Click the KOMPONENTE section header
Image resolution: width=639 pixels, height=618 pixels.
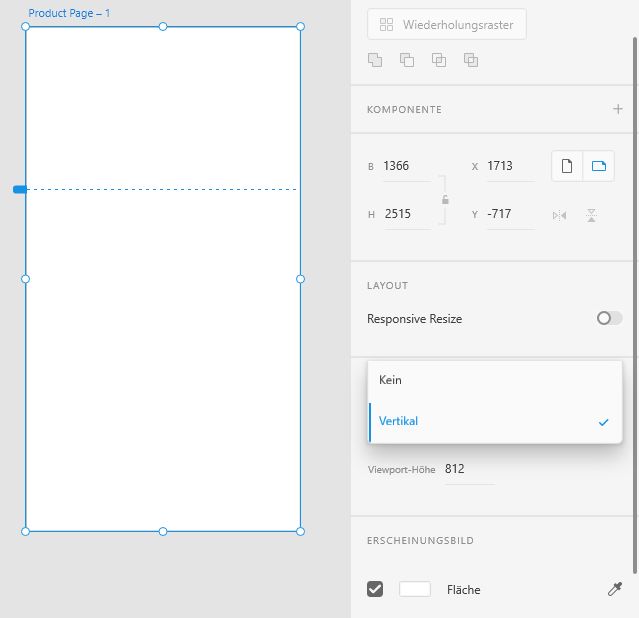[404, 110]
